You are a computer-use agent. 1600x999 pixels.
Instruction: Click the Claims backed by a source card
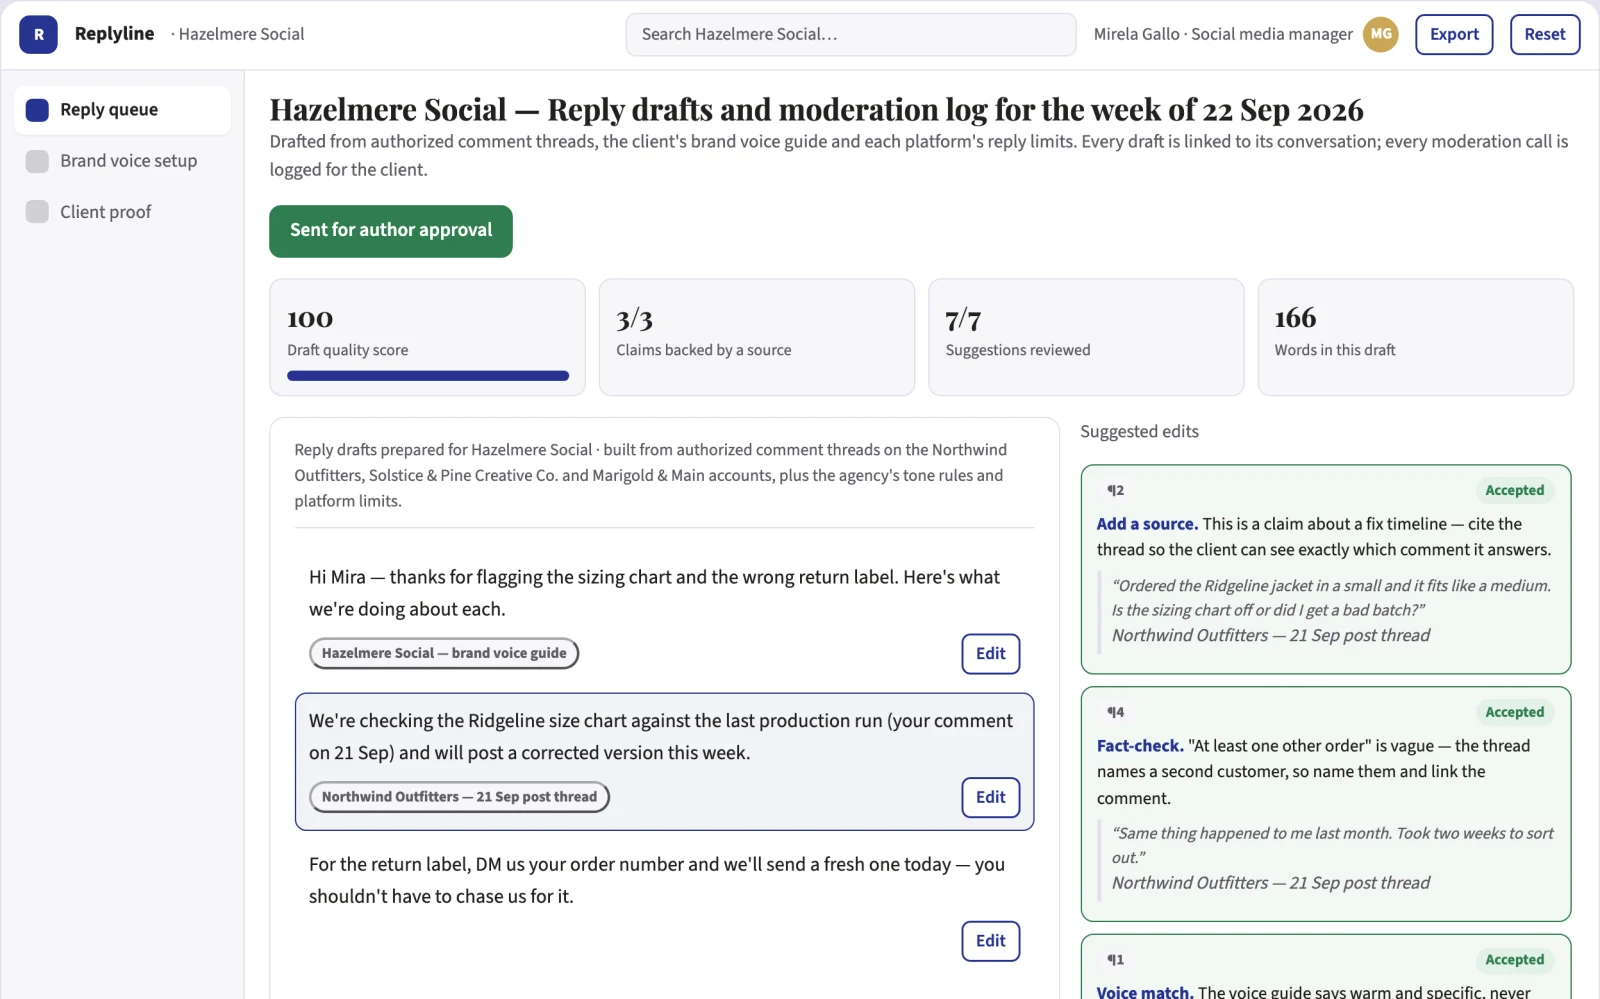(757, 337)
